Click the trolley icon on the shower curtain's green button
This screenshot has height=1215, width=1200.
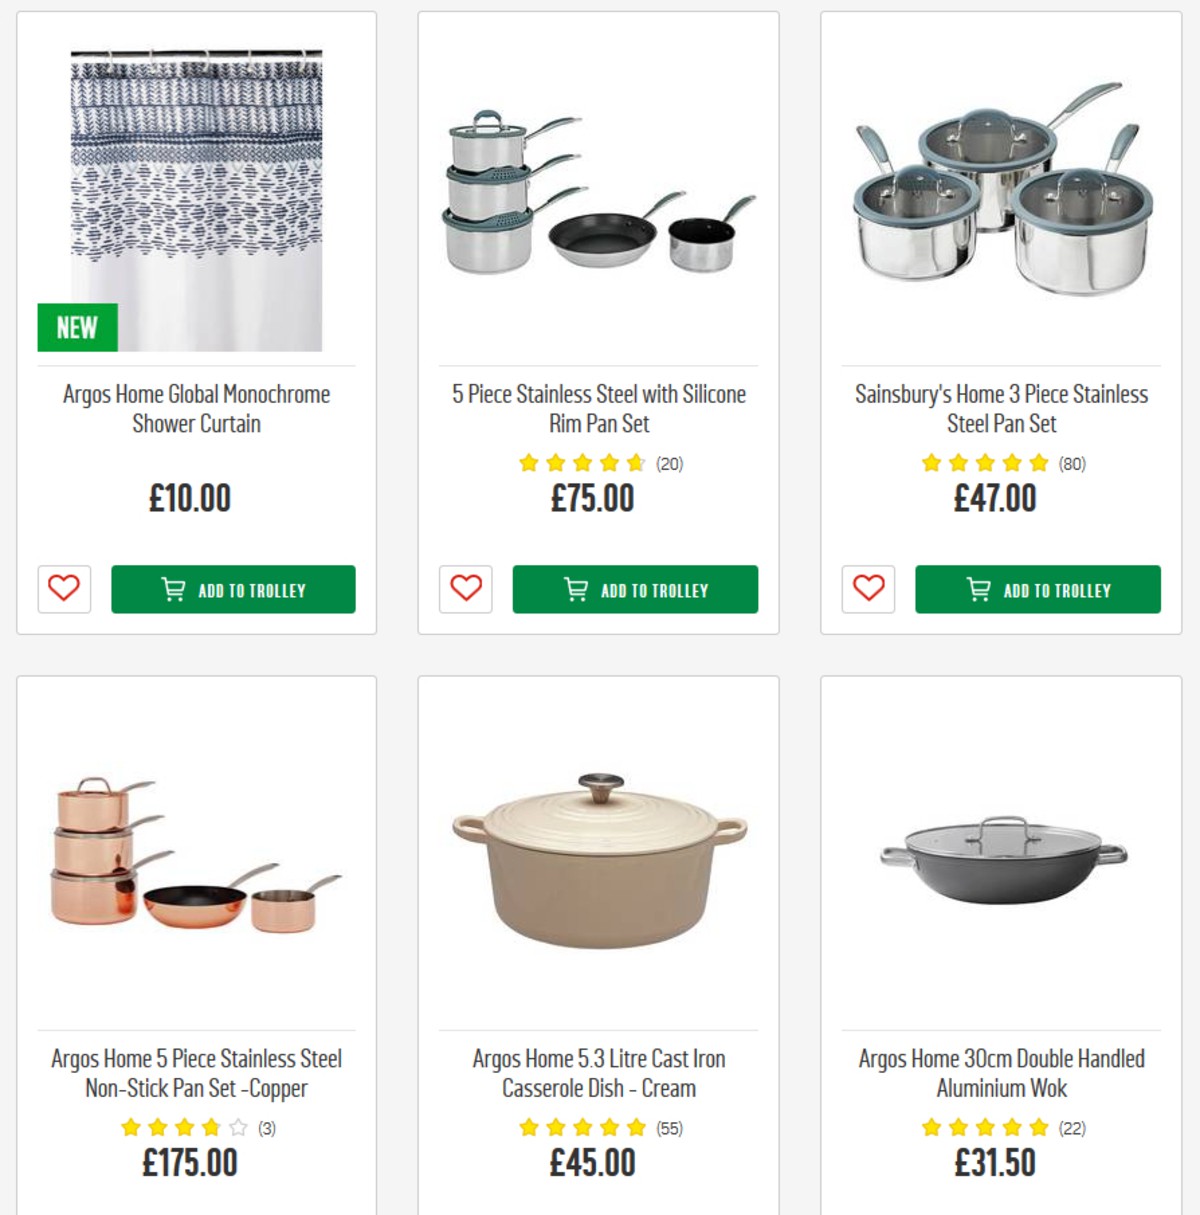tap(172, 589)
